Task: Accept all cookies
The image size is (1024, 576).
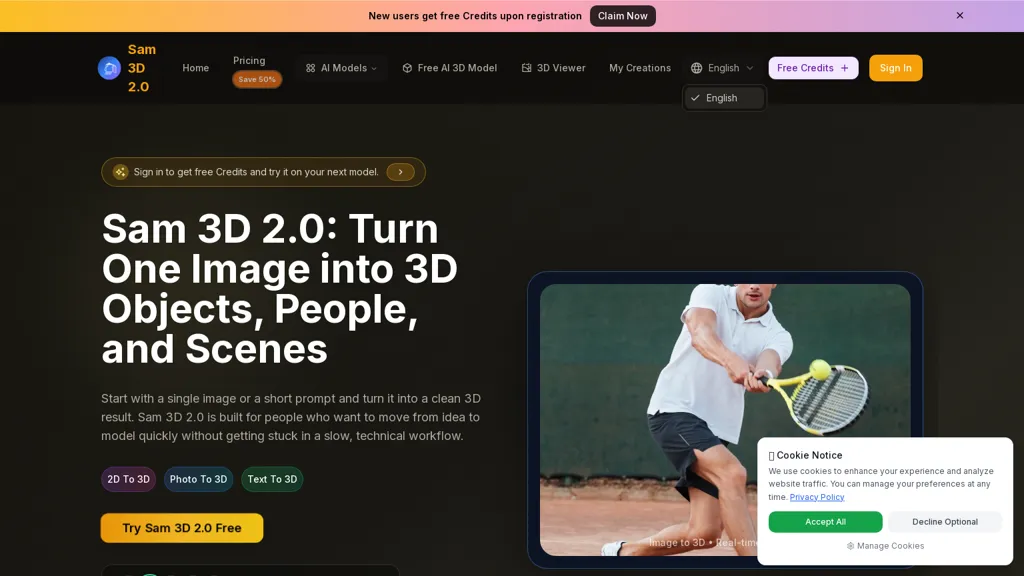Action: point(825,522)
